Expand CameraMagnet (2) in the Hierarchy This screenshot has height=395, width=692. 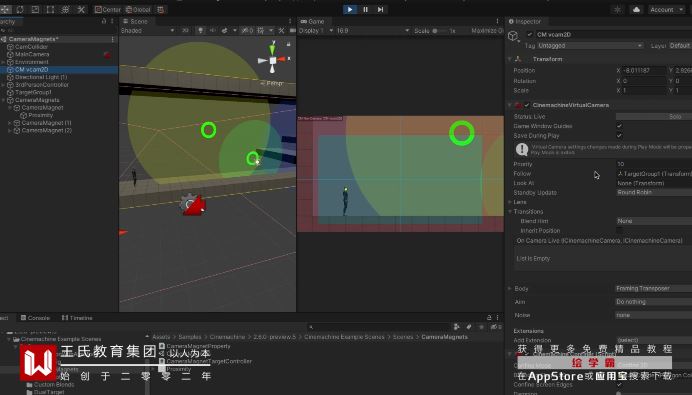pyautogui.click(x=10, y=131)
